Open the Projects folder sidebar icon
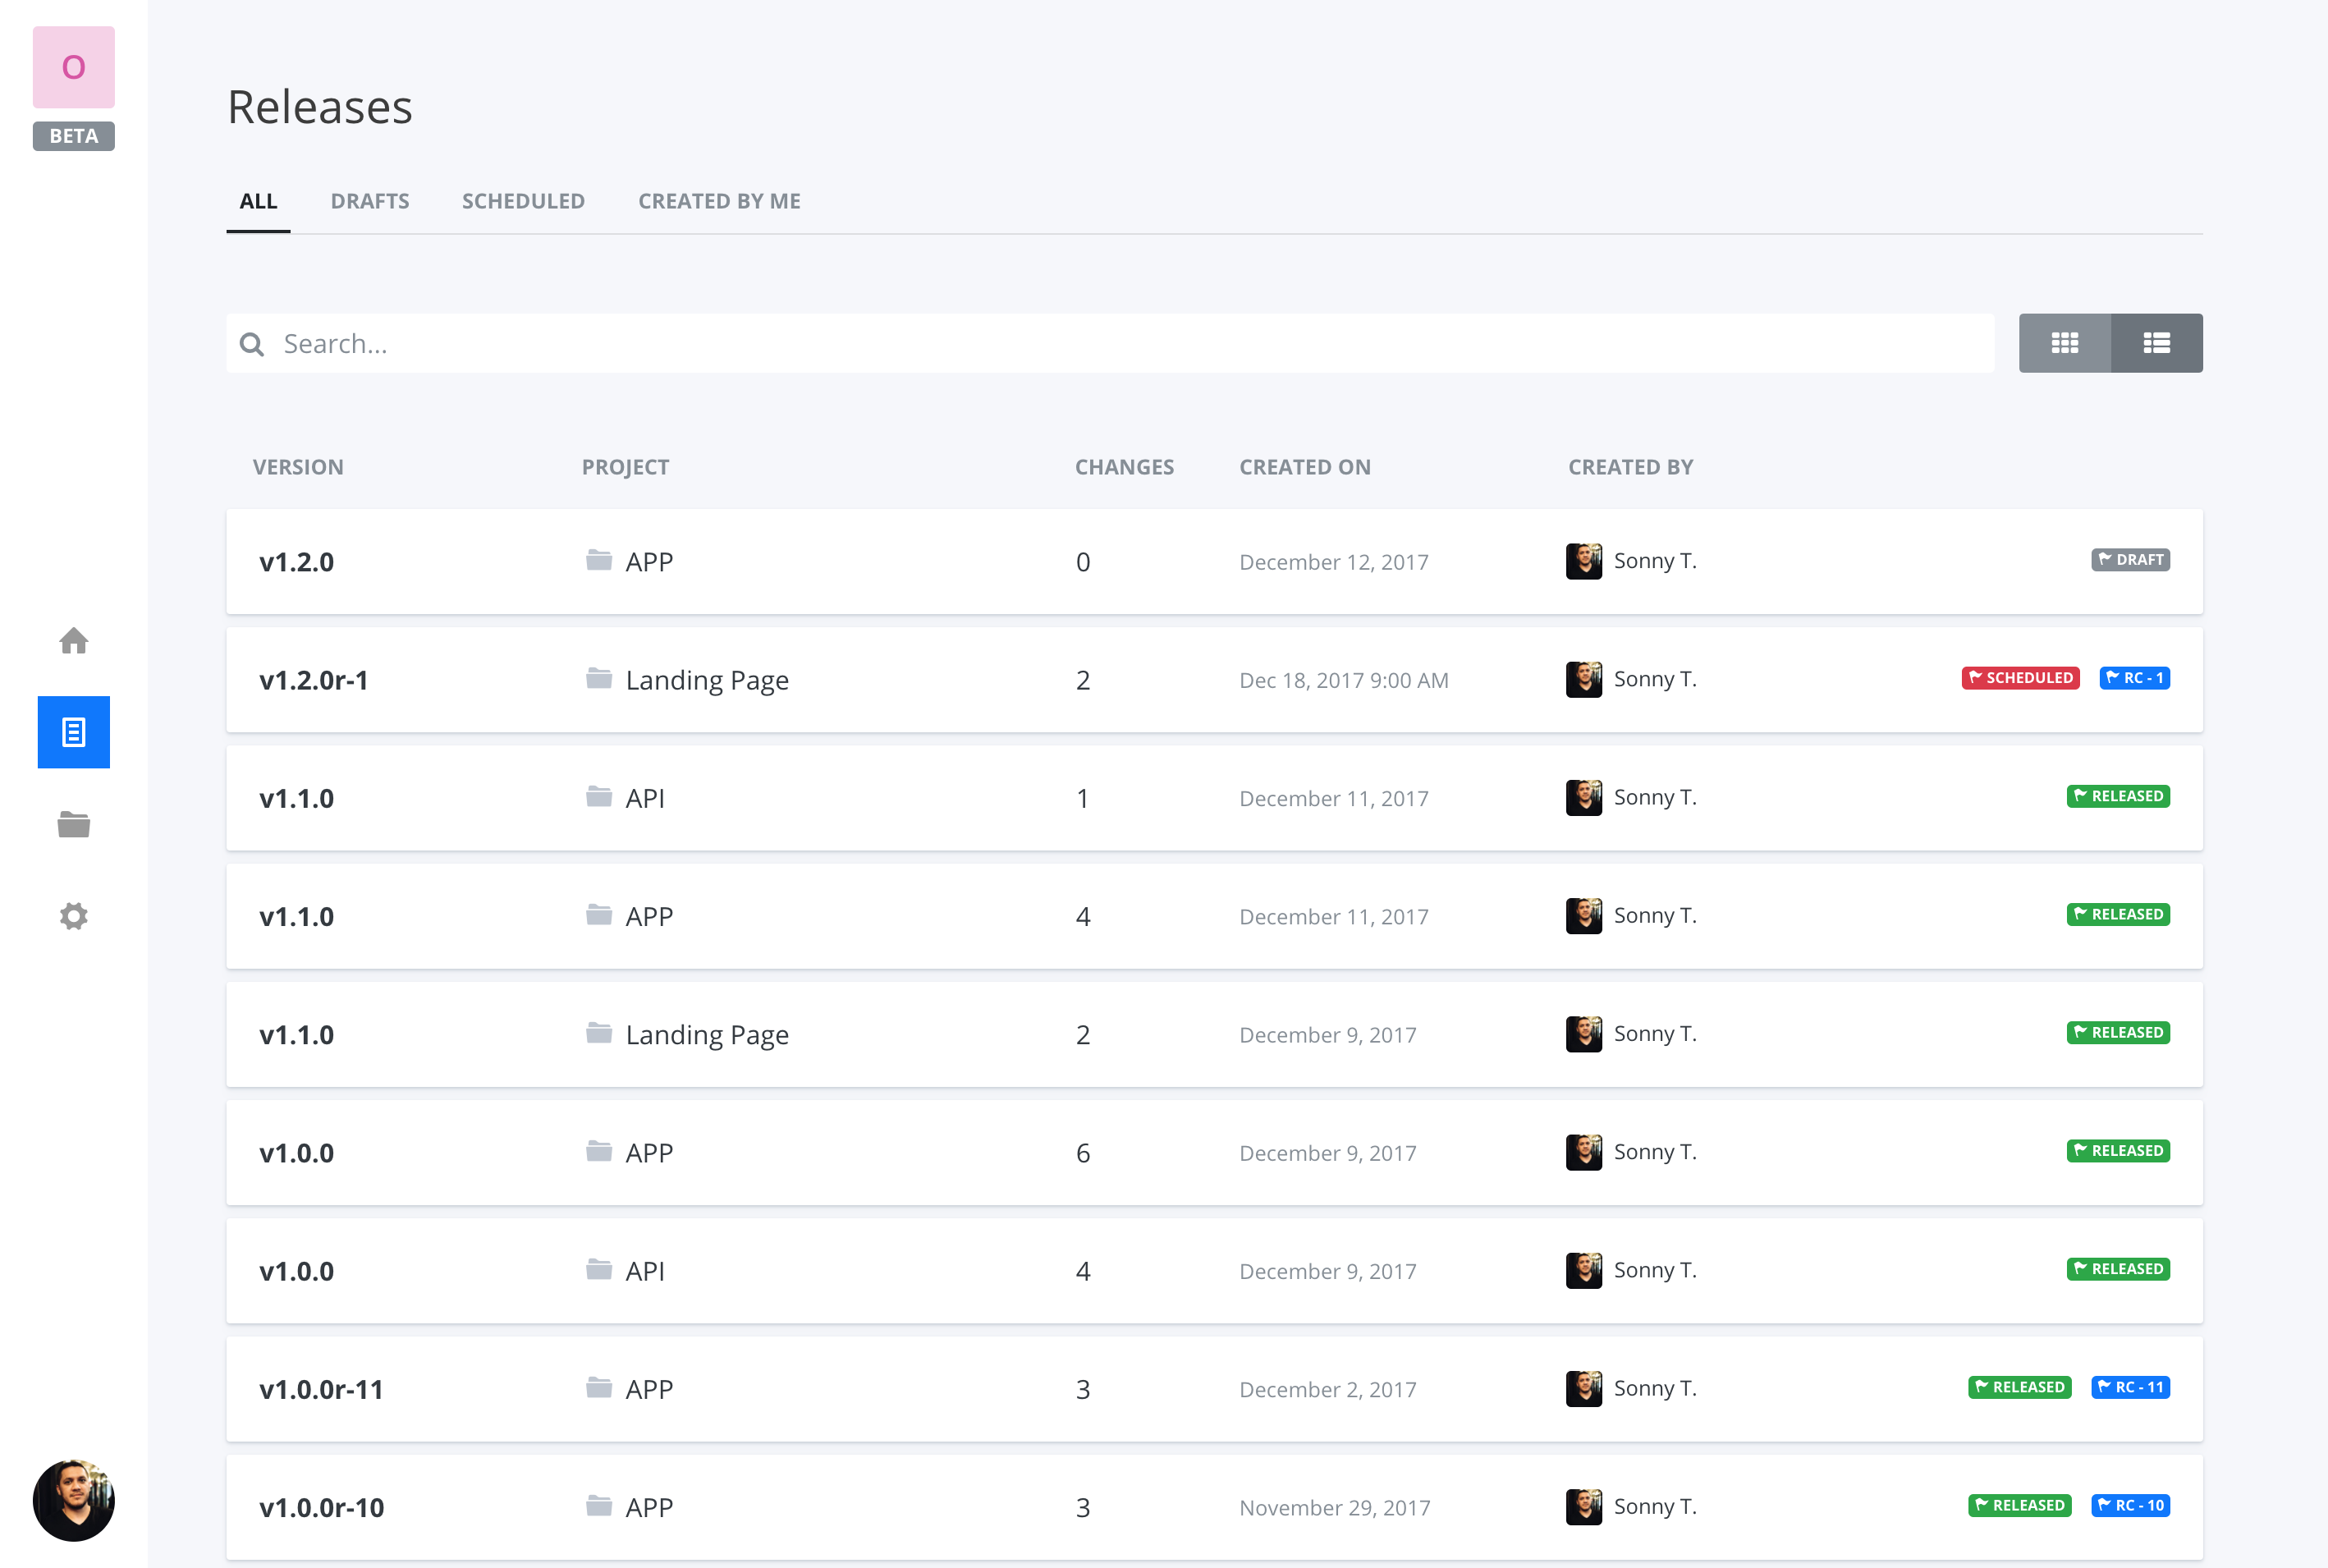The image size is (2328, 1568). pos(73,824)
